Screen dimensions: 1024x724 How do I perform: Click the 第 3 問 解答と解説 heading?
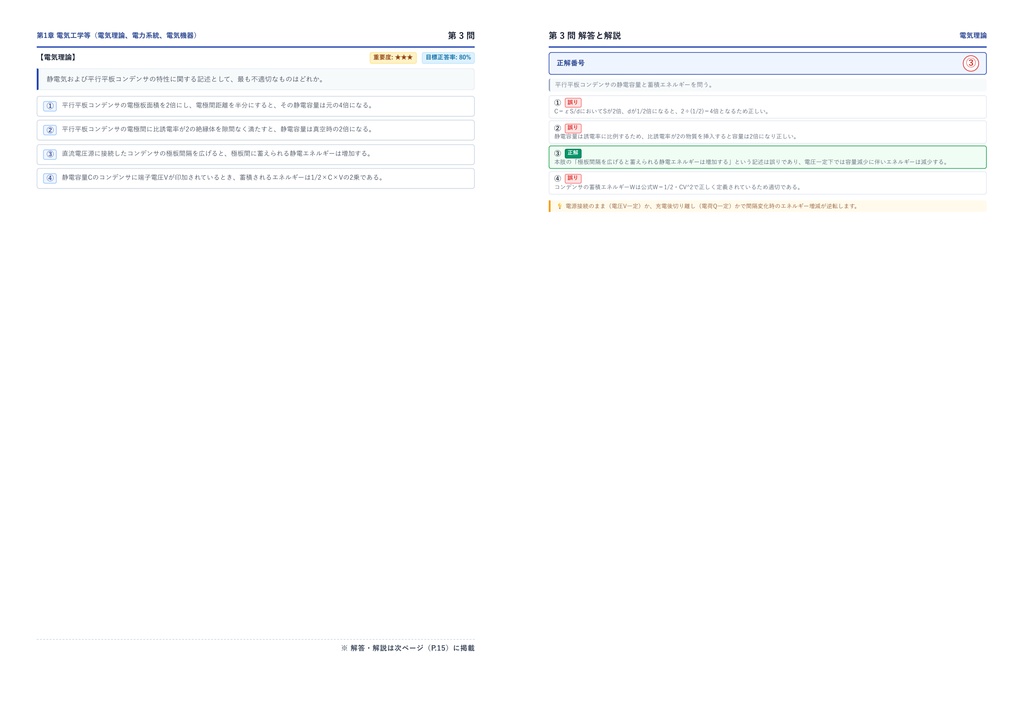584,35
